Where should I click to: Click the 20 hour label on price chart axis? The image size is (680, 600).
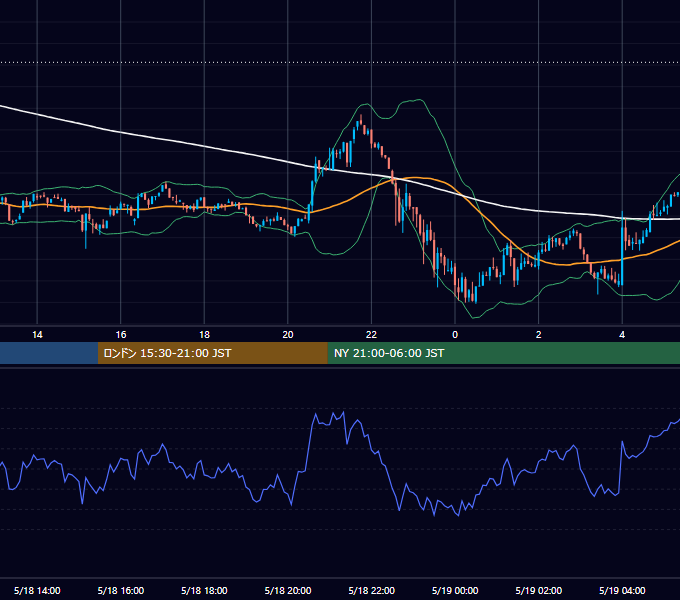tap(288, 335)
